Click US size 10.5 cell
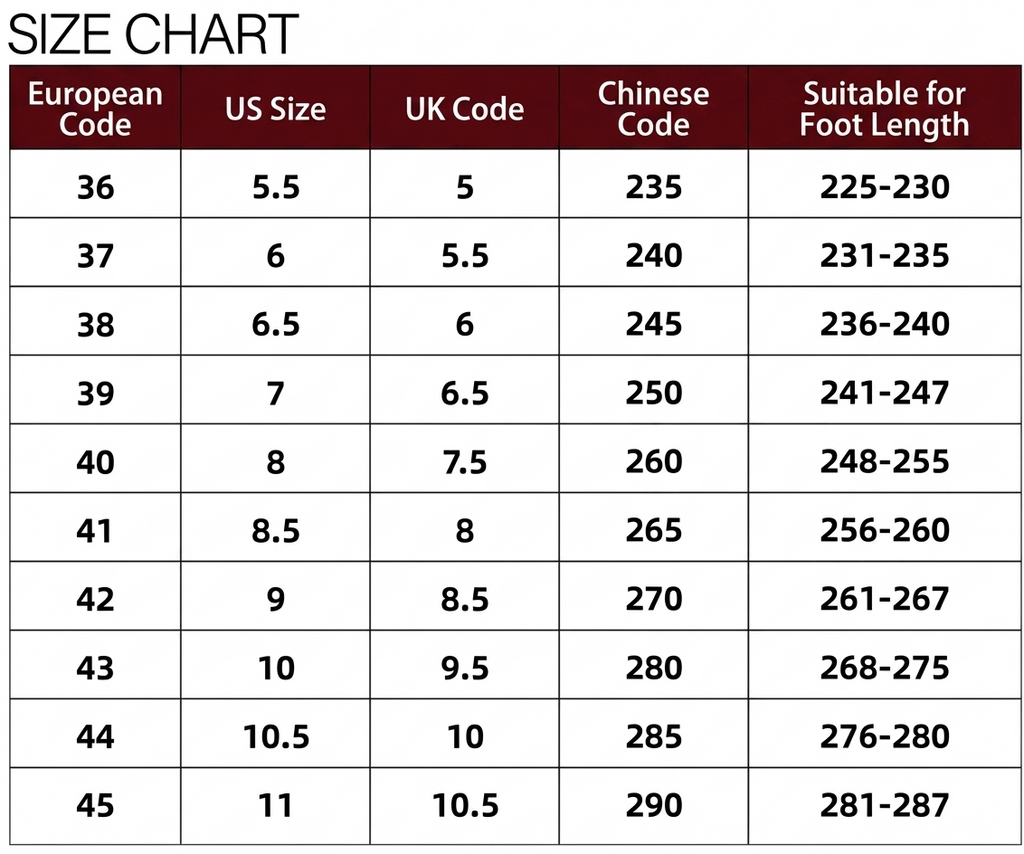This screenshot has height=854, width=1024. click(x=275, y=736)
